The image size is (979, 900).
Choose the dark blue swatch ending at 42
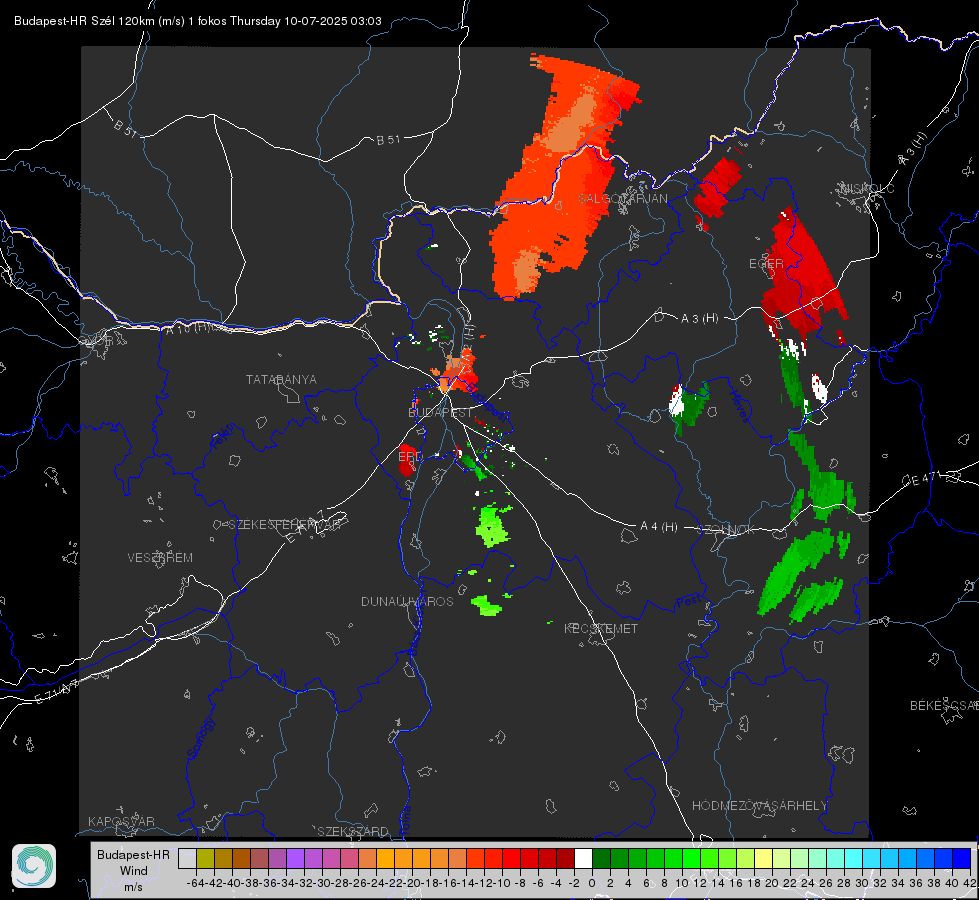[x=962, y=858]
